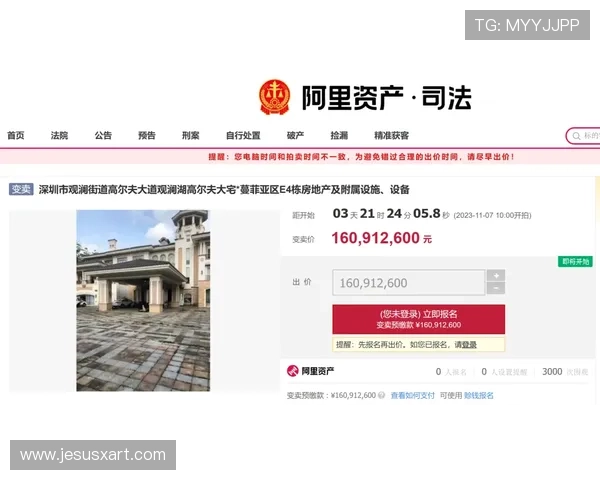600x480 pixels.
Task: Go to the 公告 announcements menu
Action: point(103,136)
